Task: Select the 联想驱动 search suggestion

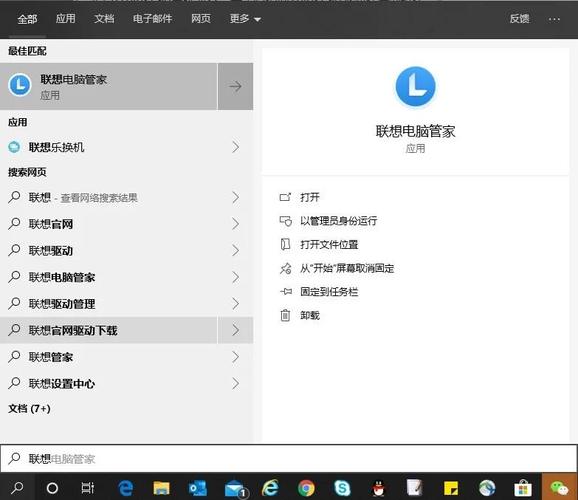Action: tap(108, 250)
